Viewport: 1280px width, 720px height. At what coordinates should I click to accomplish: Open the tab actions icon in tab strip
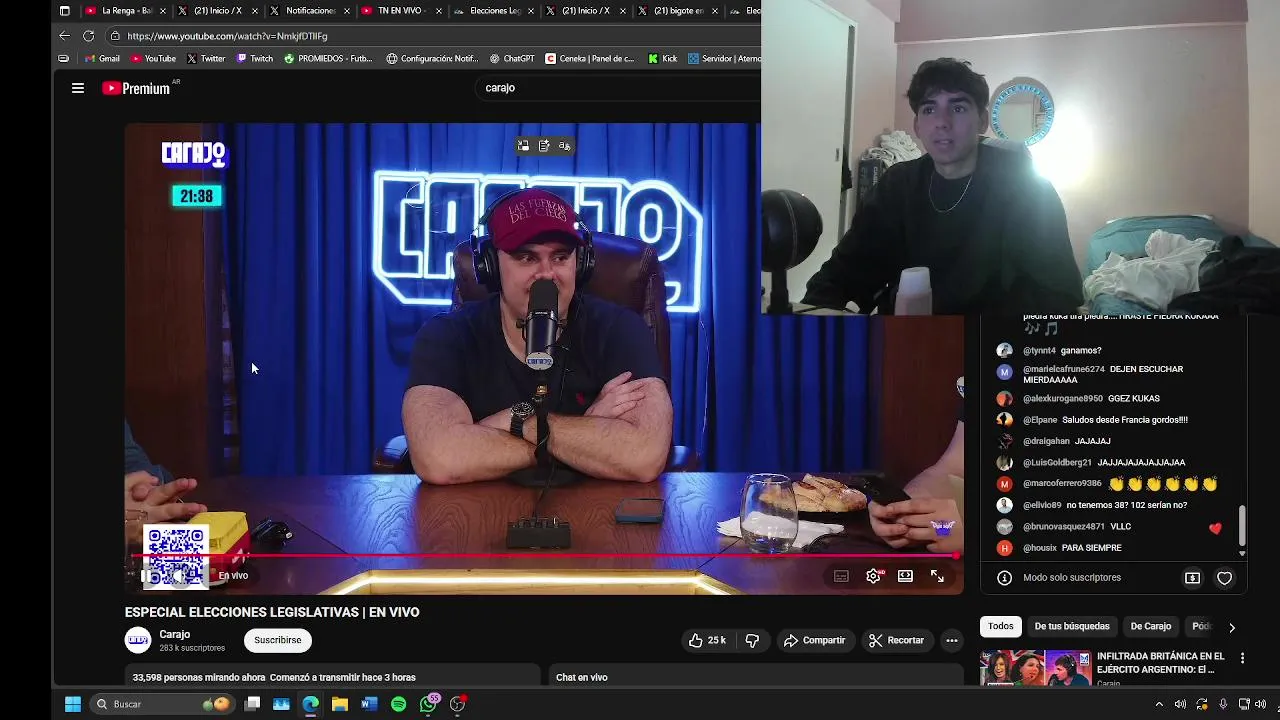(x=64, y=11)
